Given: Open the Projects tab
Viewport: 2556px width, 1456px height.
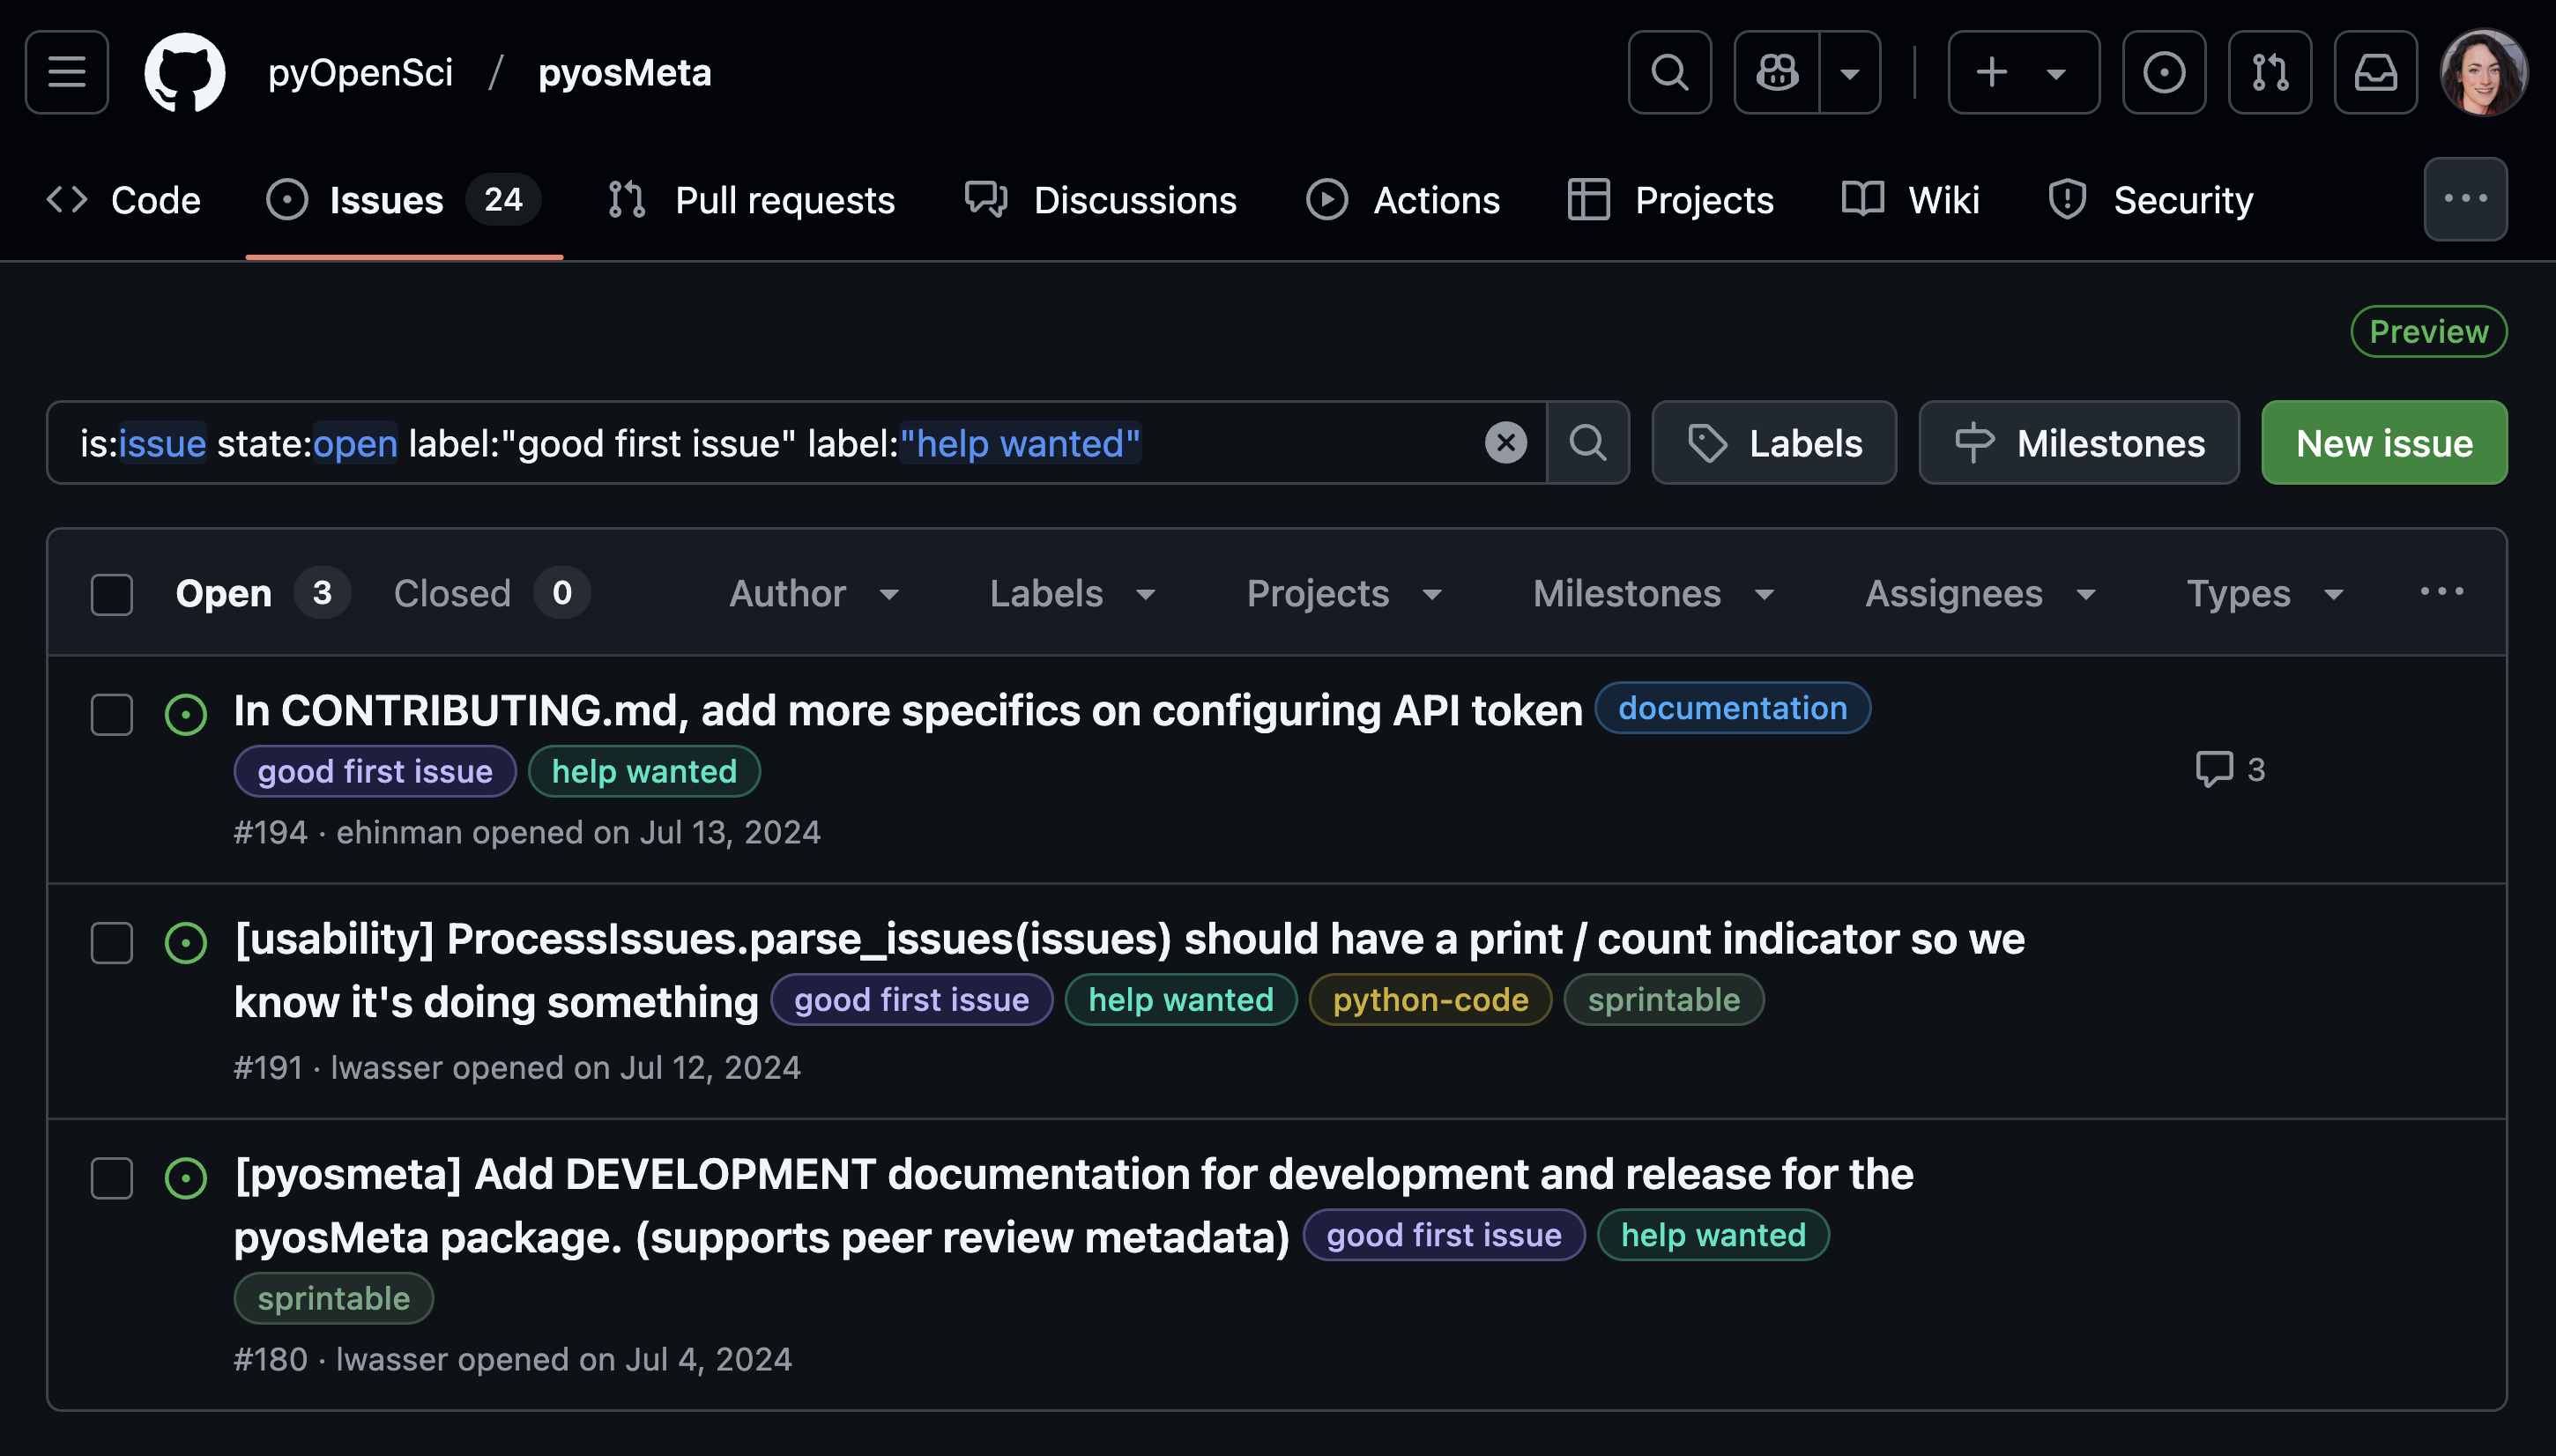Looking at the screenshot, I should click(x=1671, y=200).
